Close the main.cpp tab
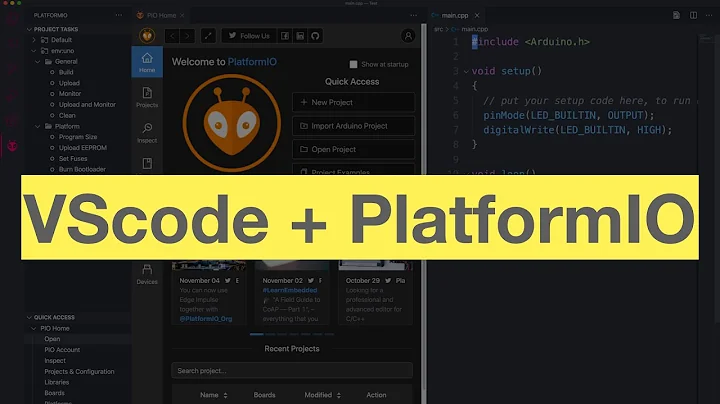Image resolution: width=720 pixels, height=404 pixels. (477, 15)
